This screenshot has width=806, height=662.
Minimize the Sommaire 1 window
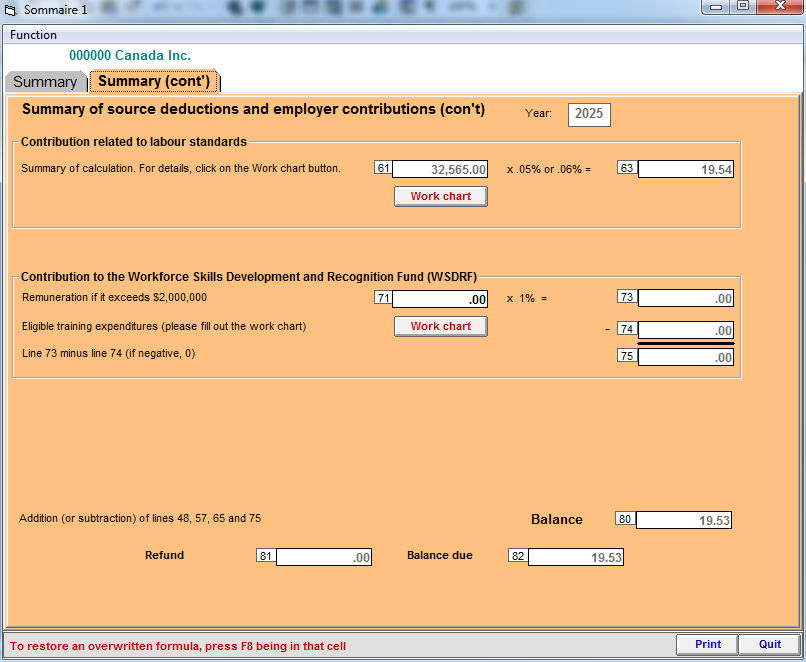coord(717,7)
